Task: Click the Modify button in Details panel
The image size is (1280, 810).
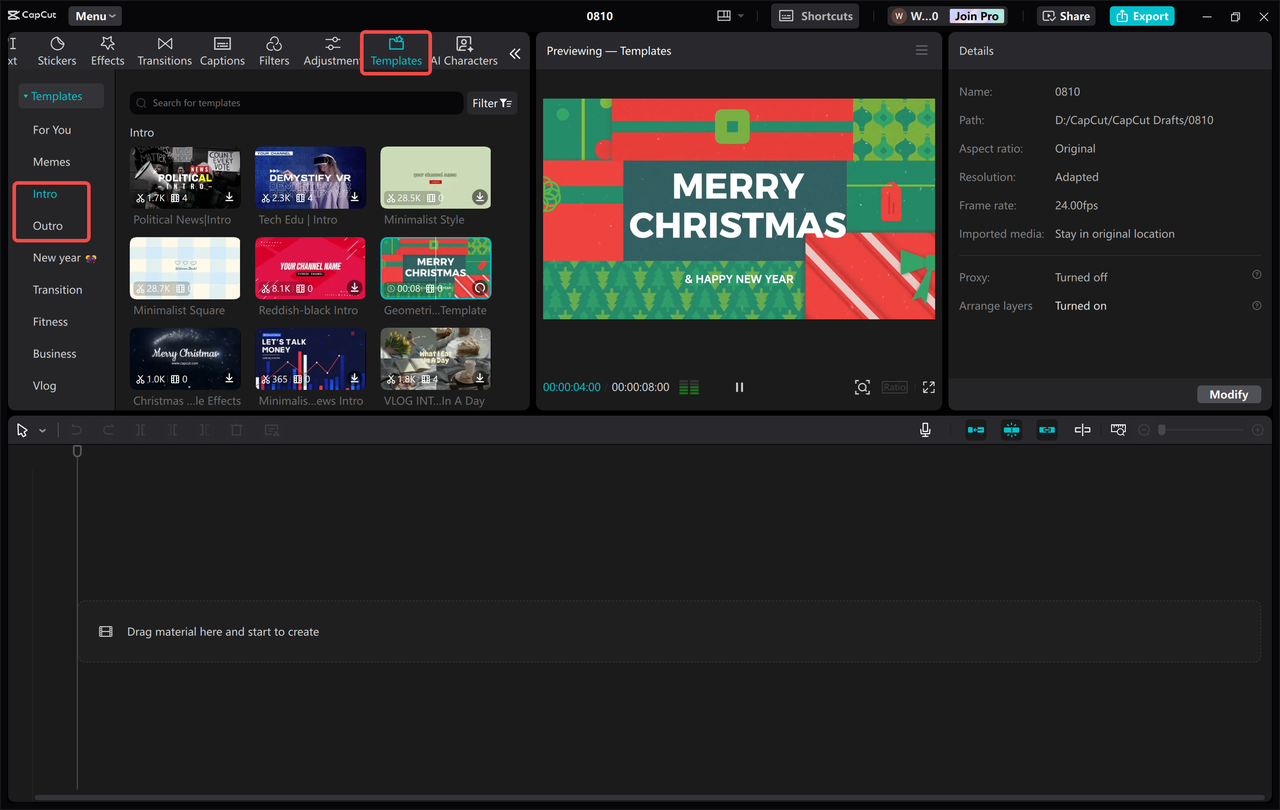Action: (x=1229, y=394)
